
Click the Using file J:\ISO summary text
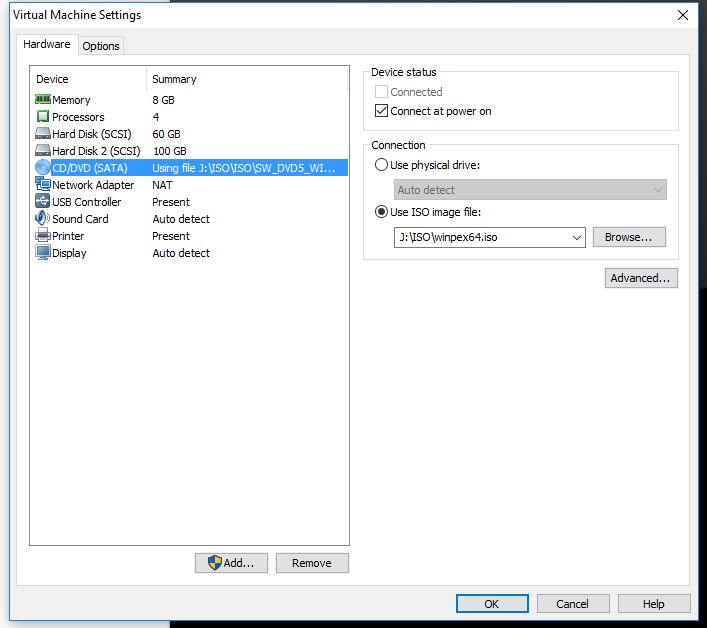click(243, 168)
